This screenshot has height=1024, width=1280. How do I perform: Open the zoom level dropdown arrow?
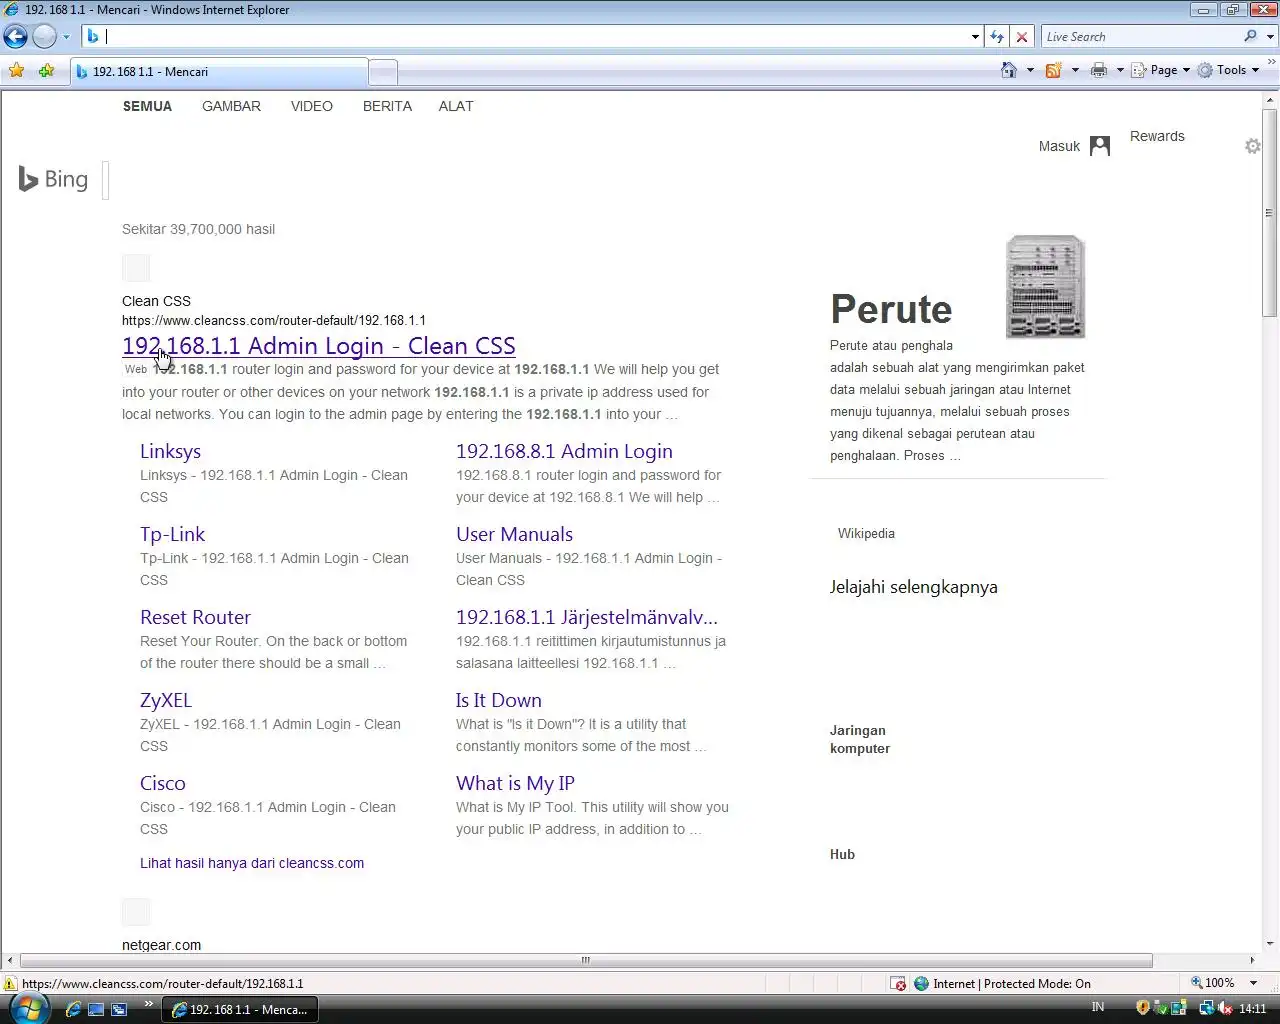click(x=1253, y=984)
